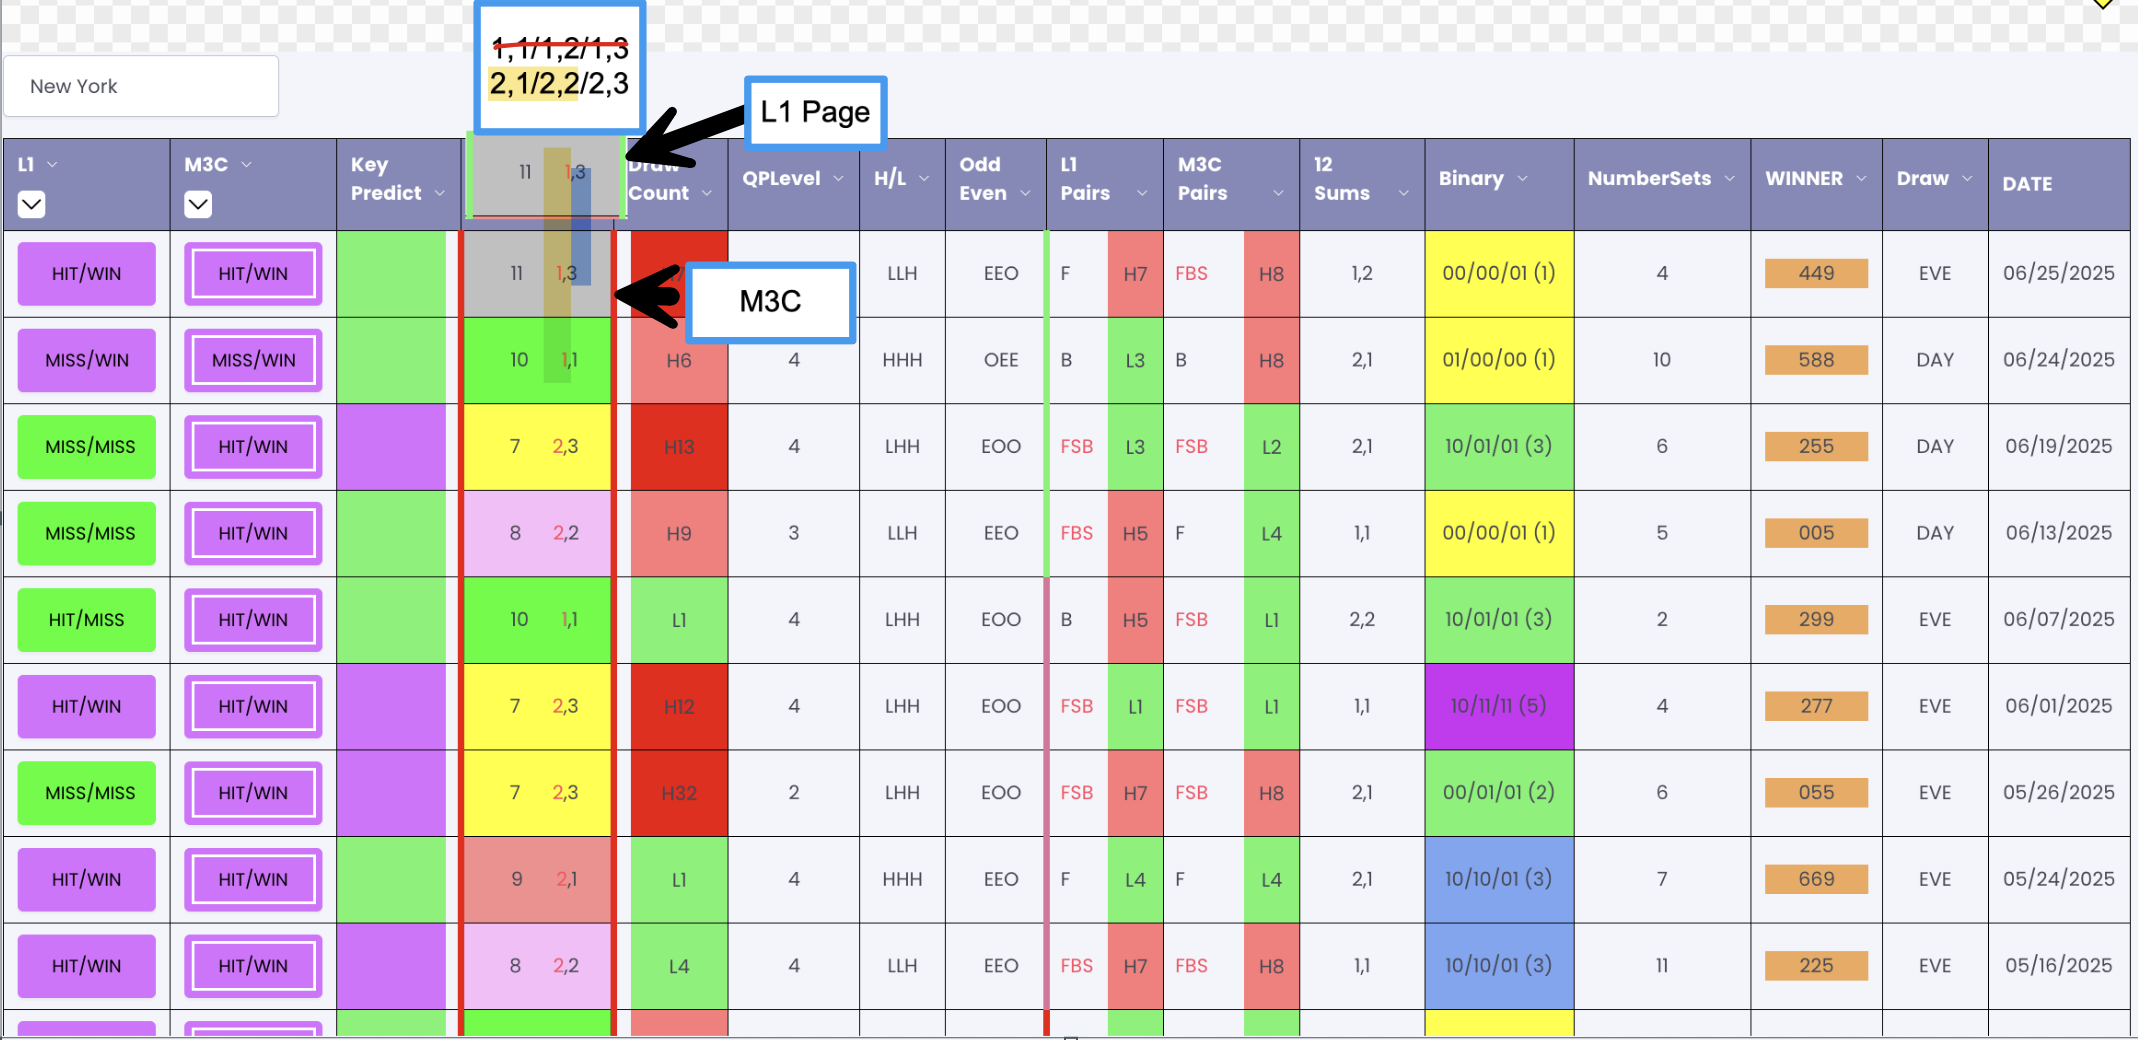Select winner badge 225
This screenshot has height=1040, width=2138.
click(1816, 965)
